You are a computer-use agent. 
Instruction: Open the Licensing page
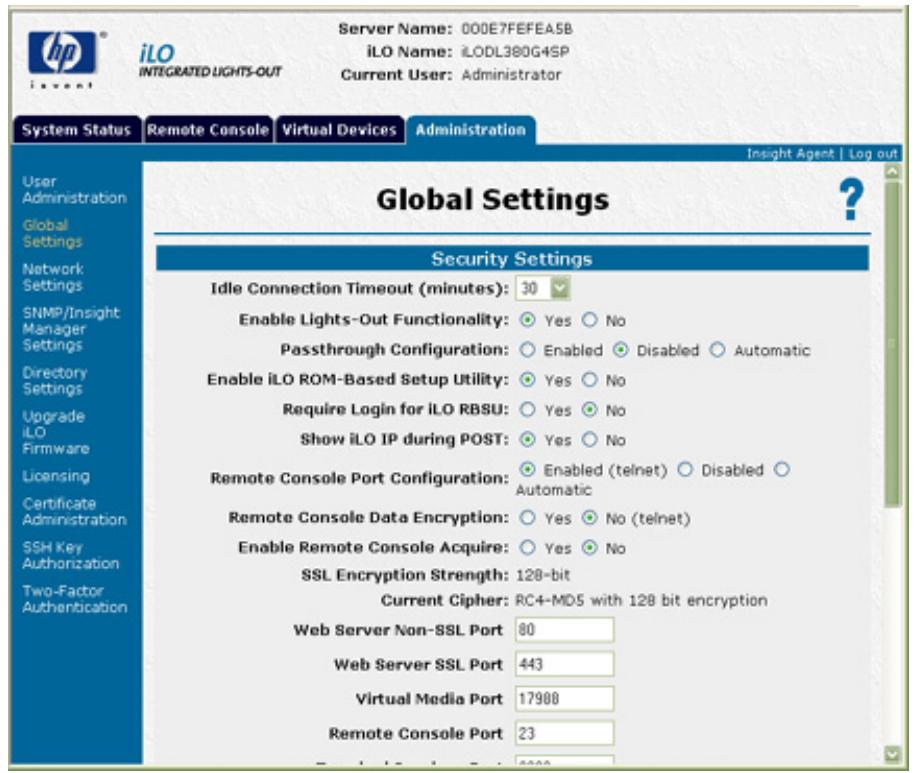pyautogui.click(x=56, y=476)
